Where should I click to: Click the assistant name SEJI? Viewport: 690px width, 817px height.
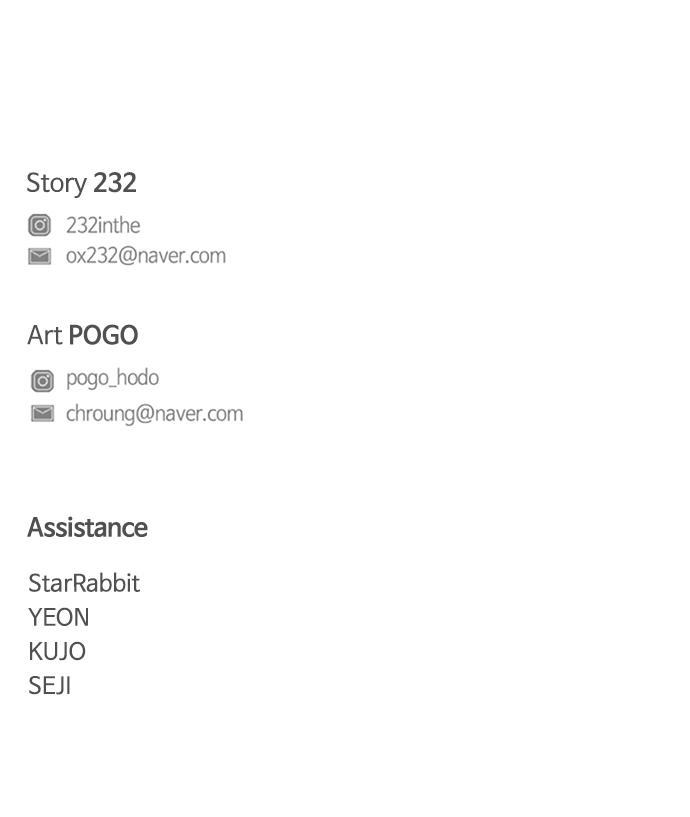(50, 686)
